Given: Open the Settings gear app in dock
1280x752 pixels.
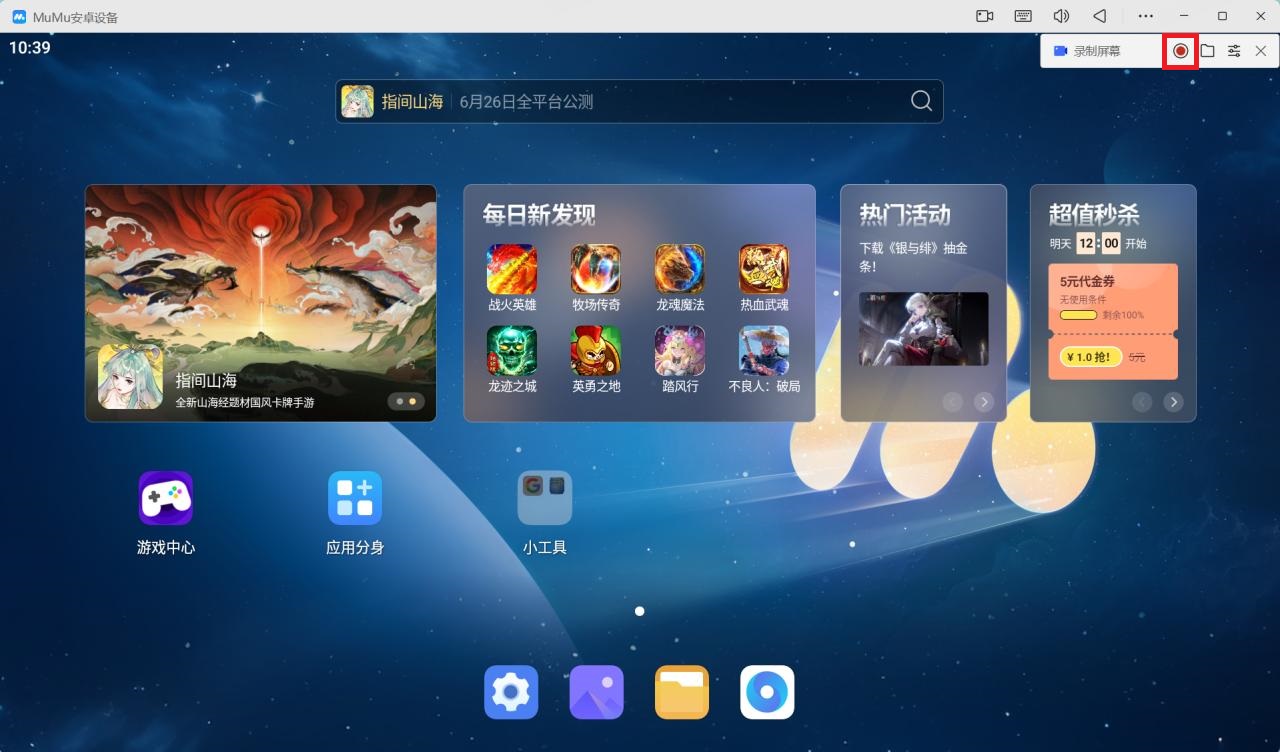Looking at the screenshot, I should pos(511,692).
